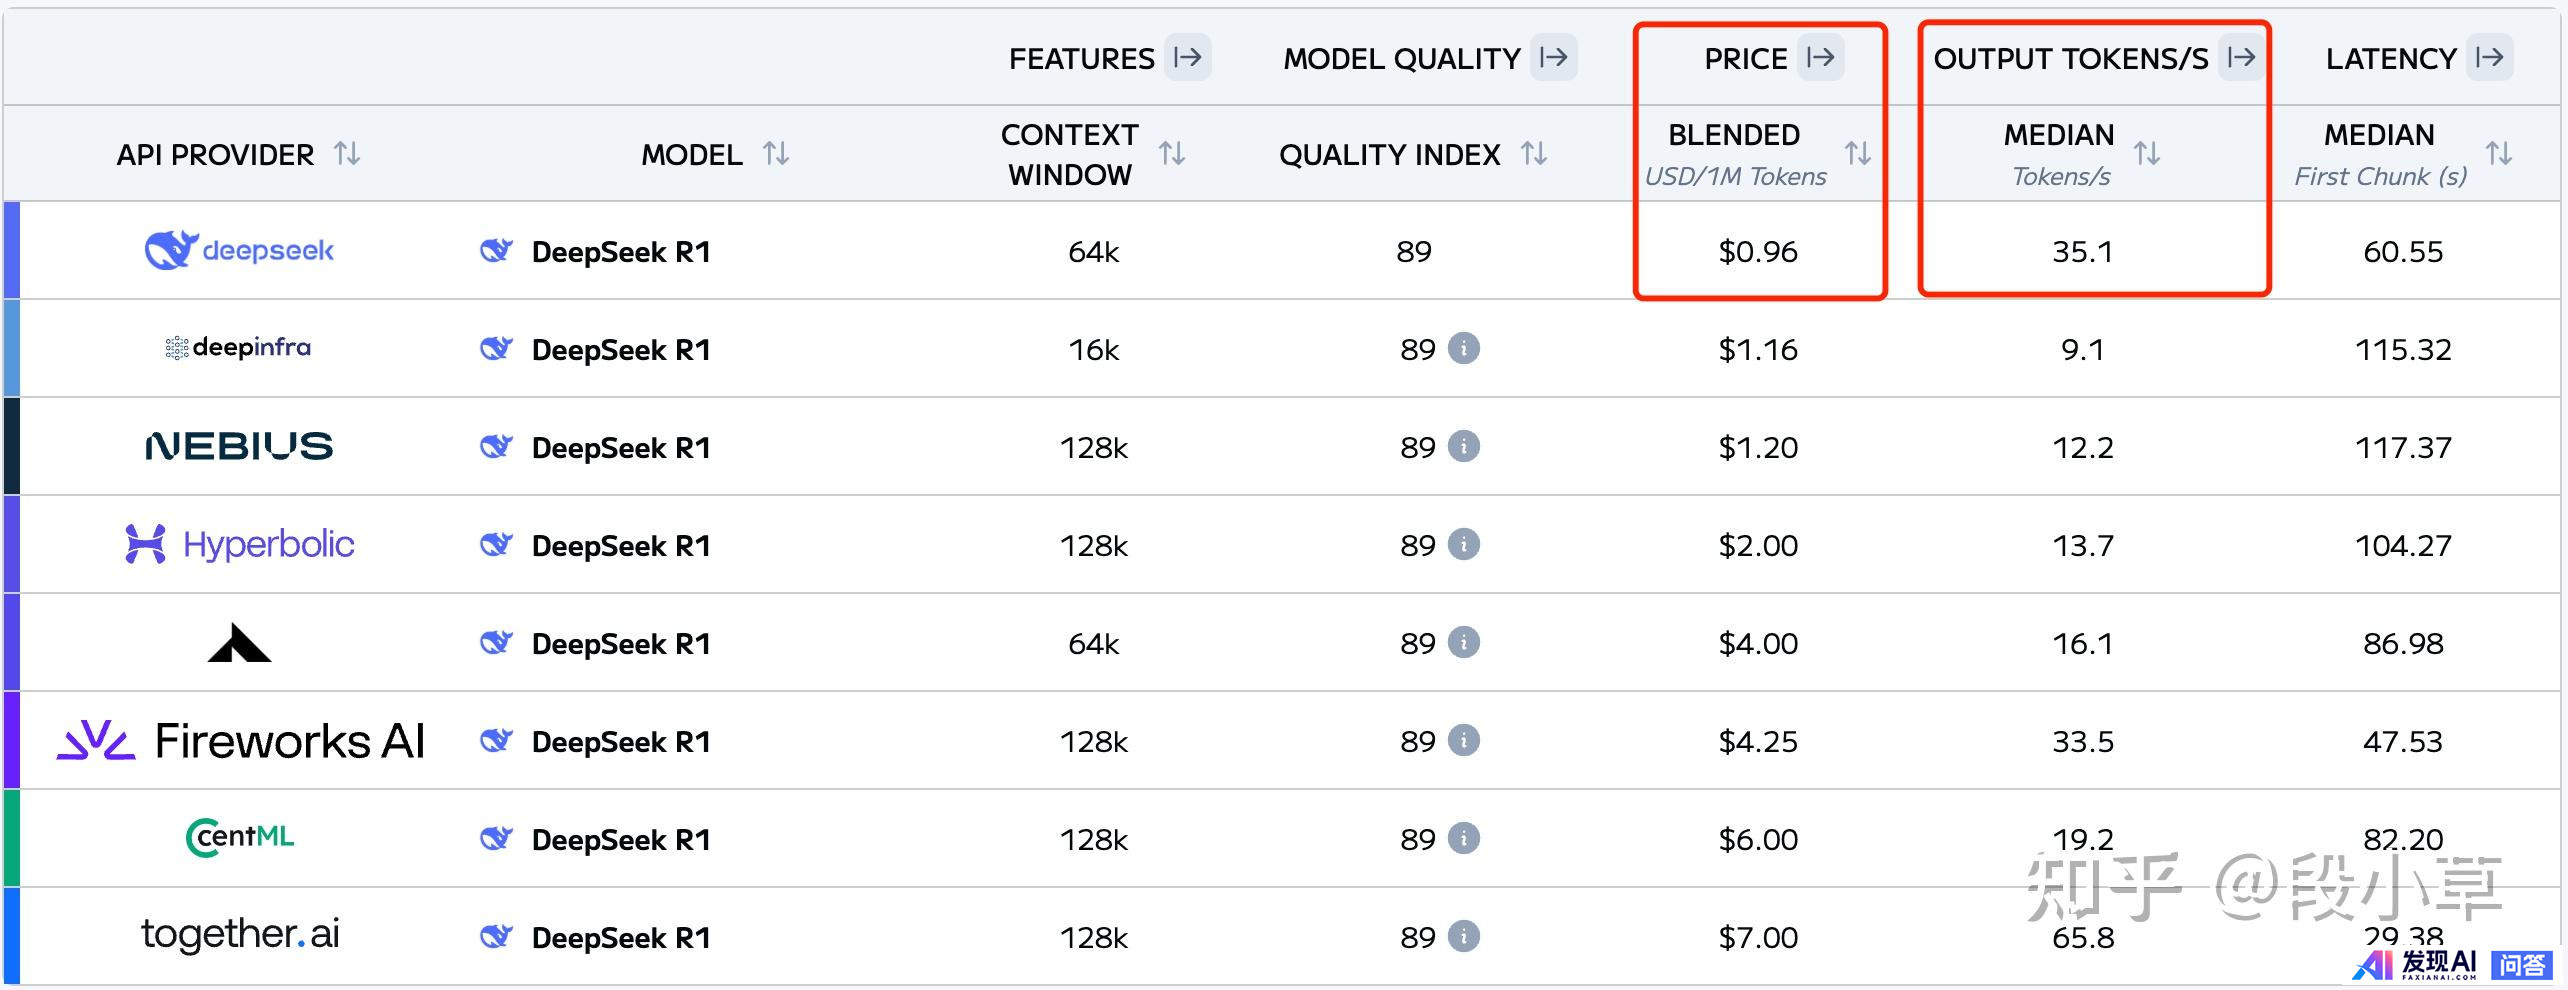Click the QUALITY INDEX header label
The height and width of the screenshot is (990, 2568).
(x=1389, y=155)
